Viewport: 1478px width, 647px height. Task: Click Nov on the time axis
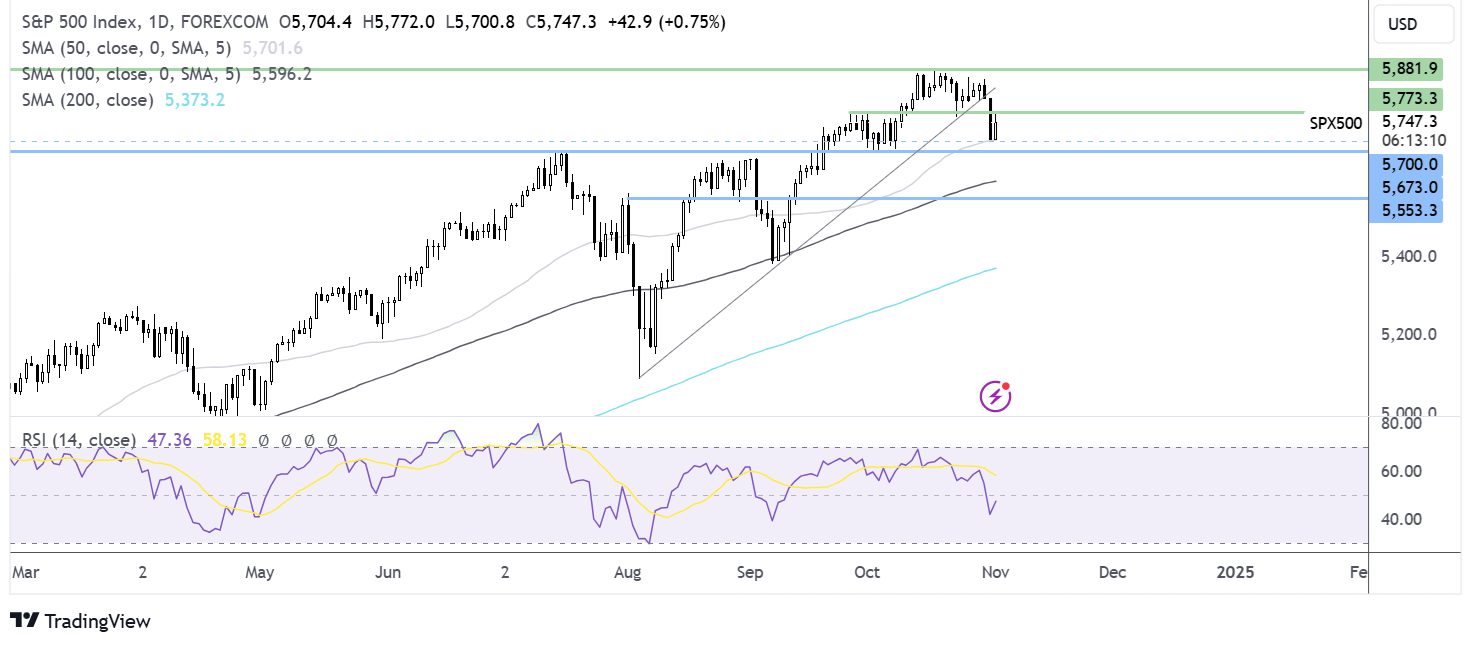coord(994,572)
